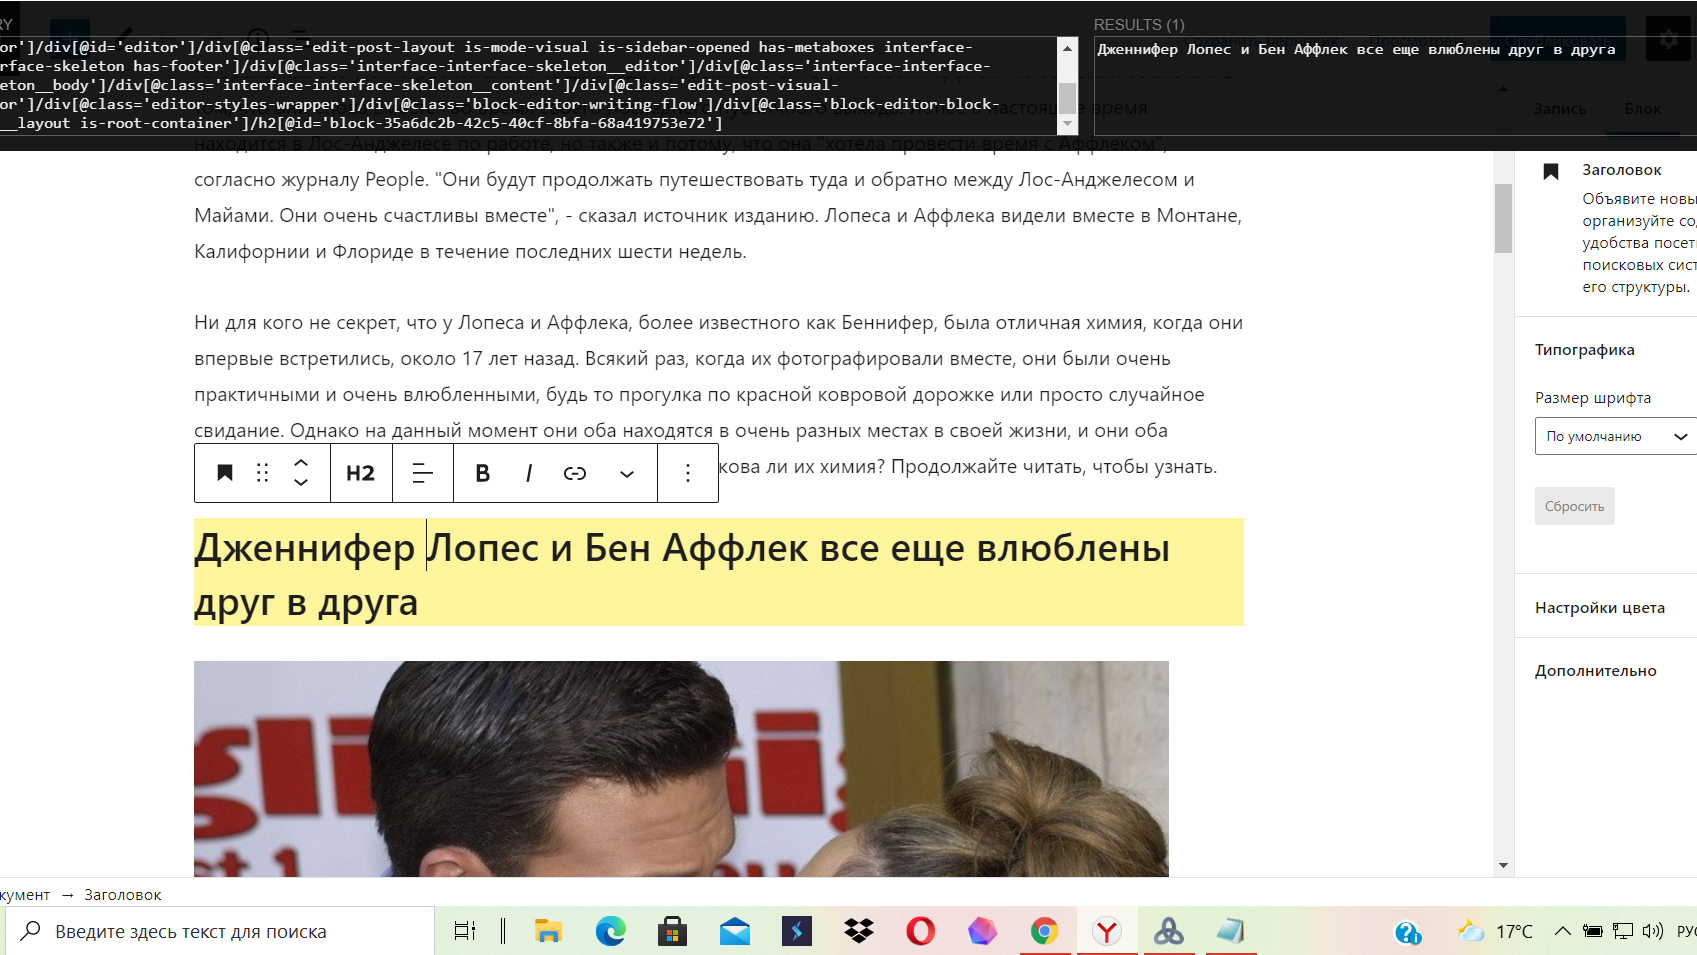Viewport: 1697px width, 955px height.
Task: Open the weather widget showing 17°C
Action: (x=1495, y=931)
